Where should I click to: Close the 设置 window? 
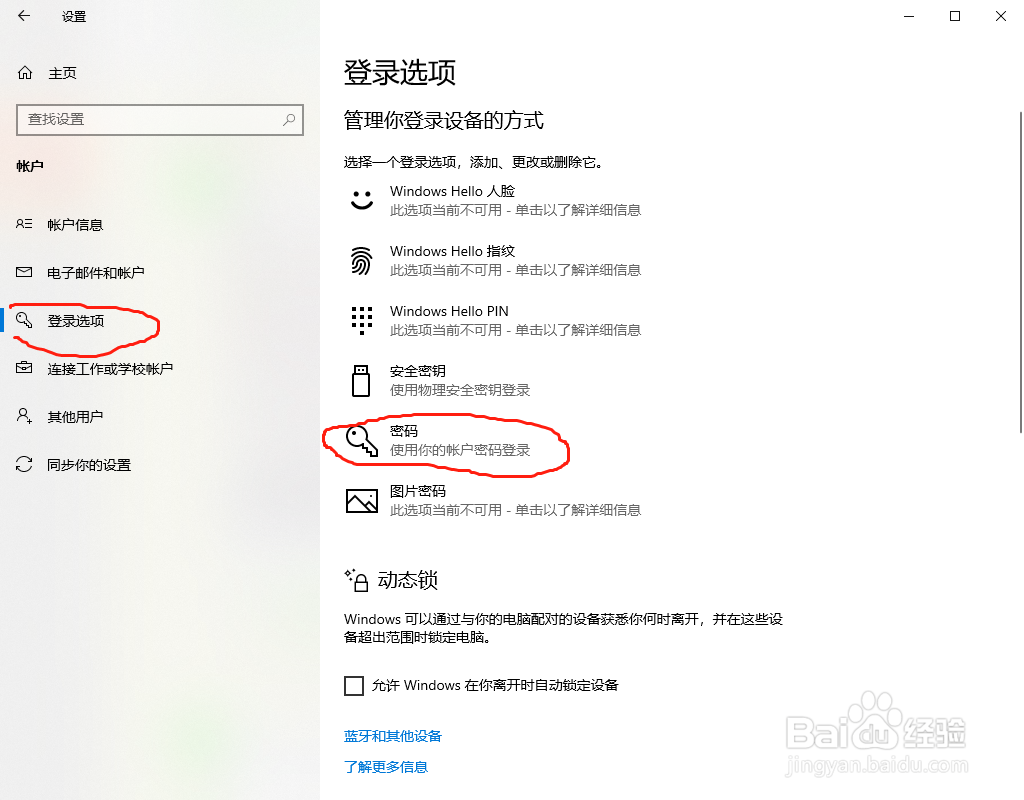1000,16
